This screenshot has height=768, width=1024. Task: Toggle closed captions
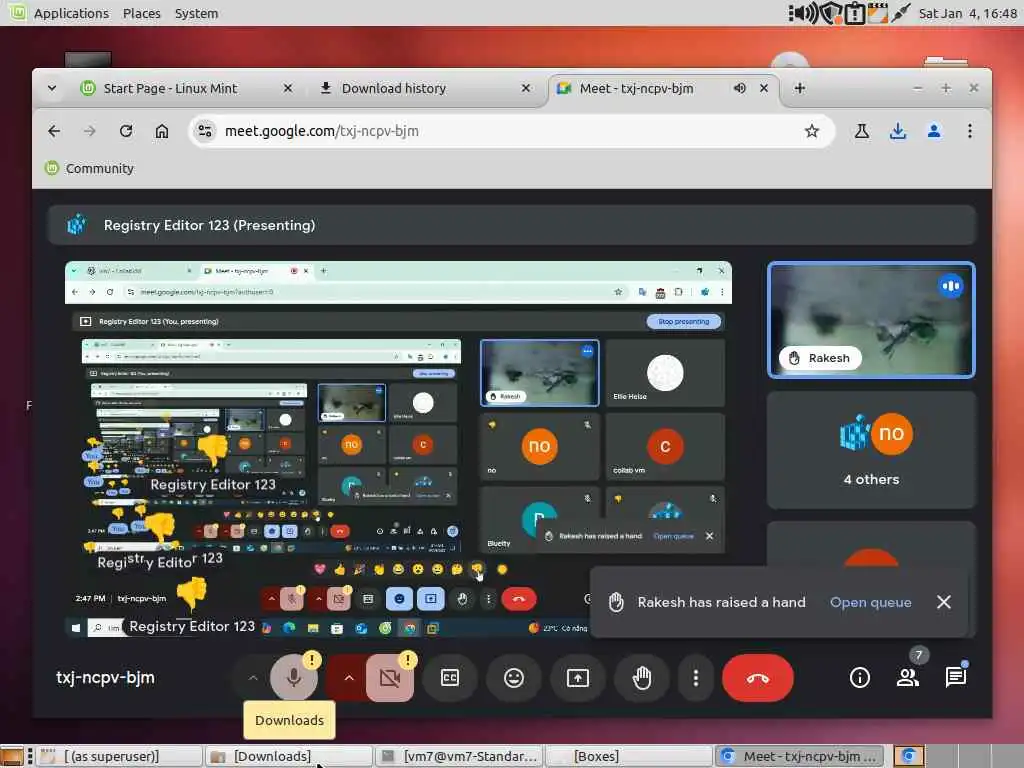pyautogui.click(x=450, y=678)
